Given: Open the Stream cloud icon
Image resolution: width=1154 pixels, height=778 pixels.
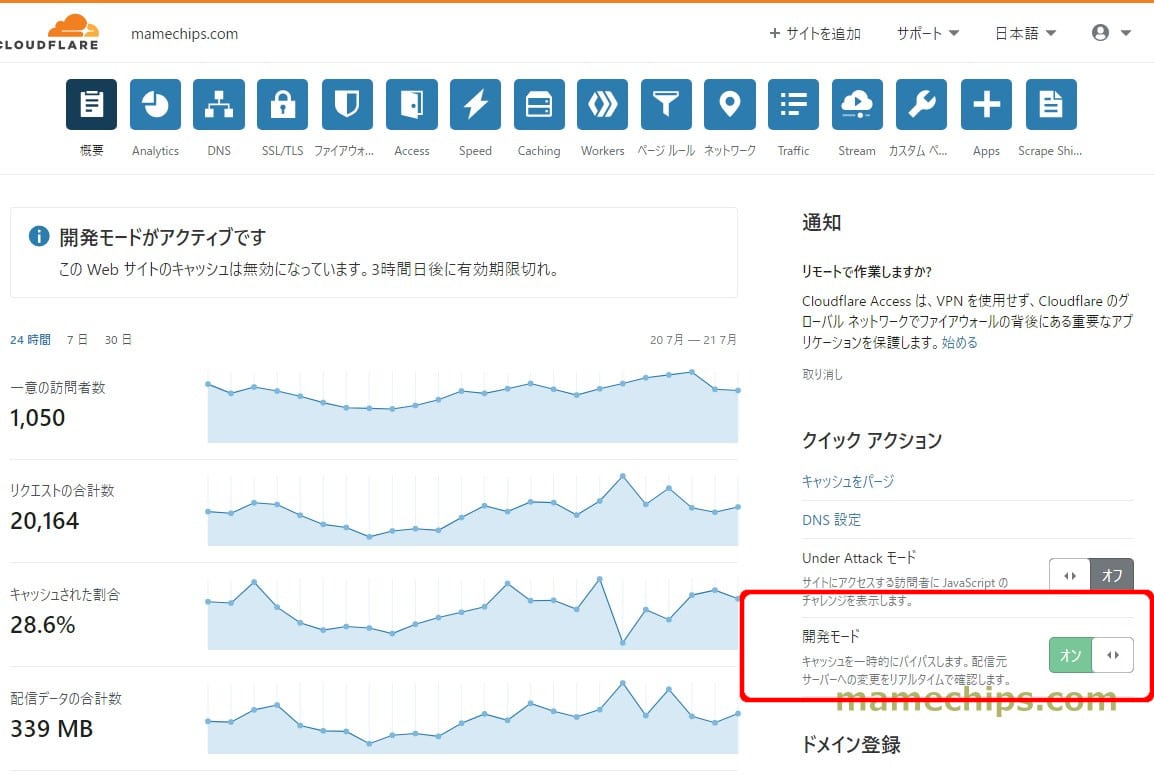Looking at the screenshot, I should (x=857, y=105).
